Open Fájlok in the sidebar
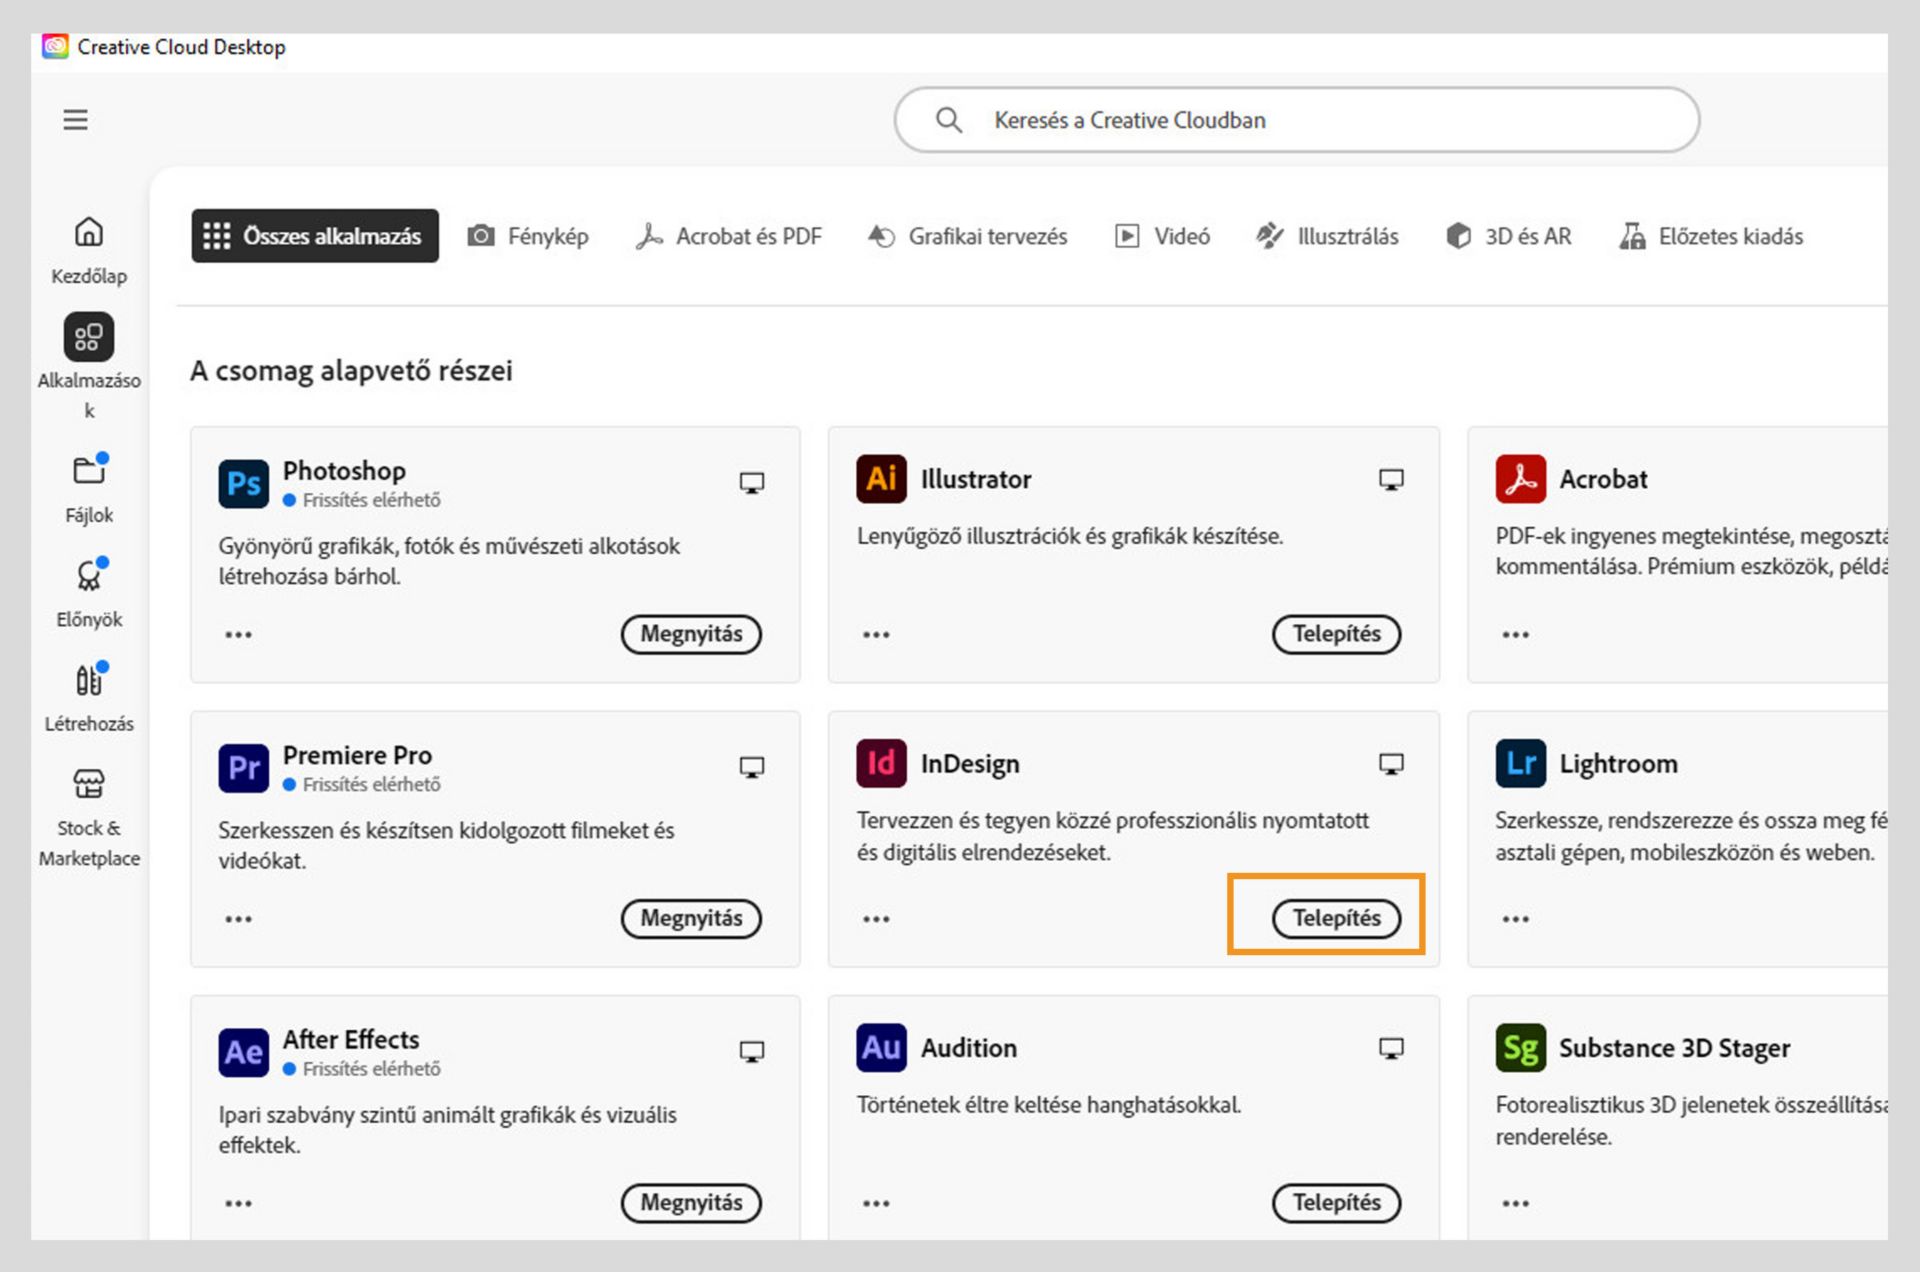Viewport: 1920px width, 1272px height. [89, 471]
